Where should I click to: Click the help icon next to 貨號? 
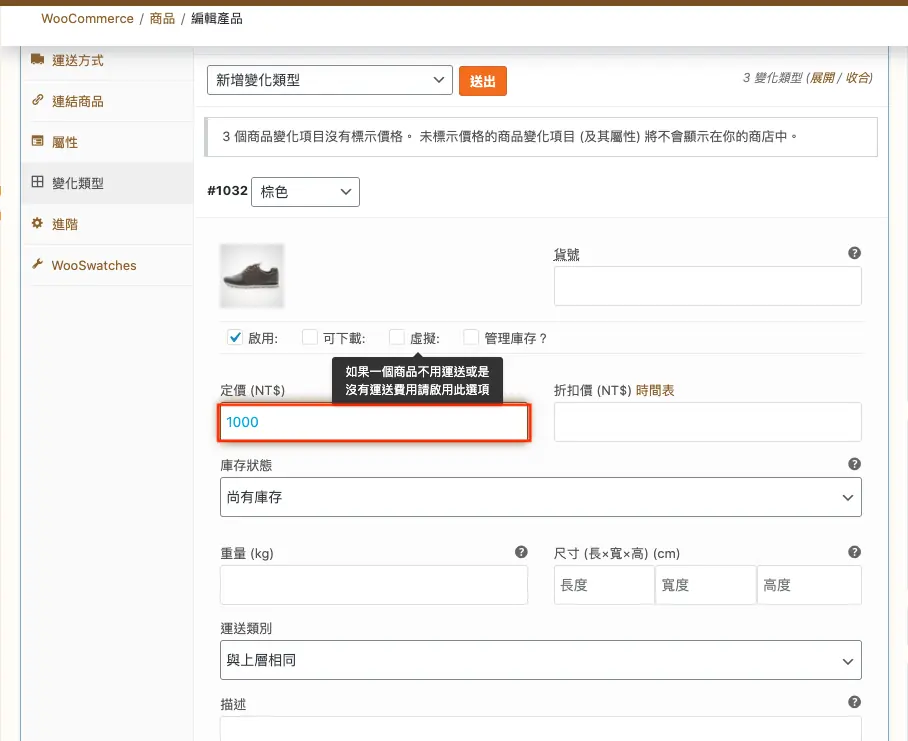pos(854,253)
